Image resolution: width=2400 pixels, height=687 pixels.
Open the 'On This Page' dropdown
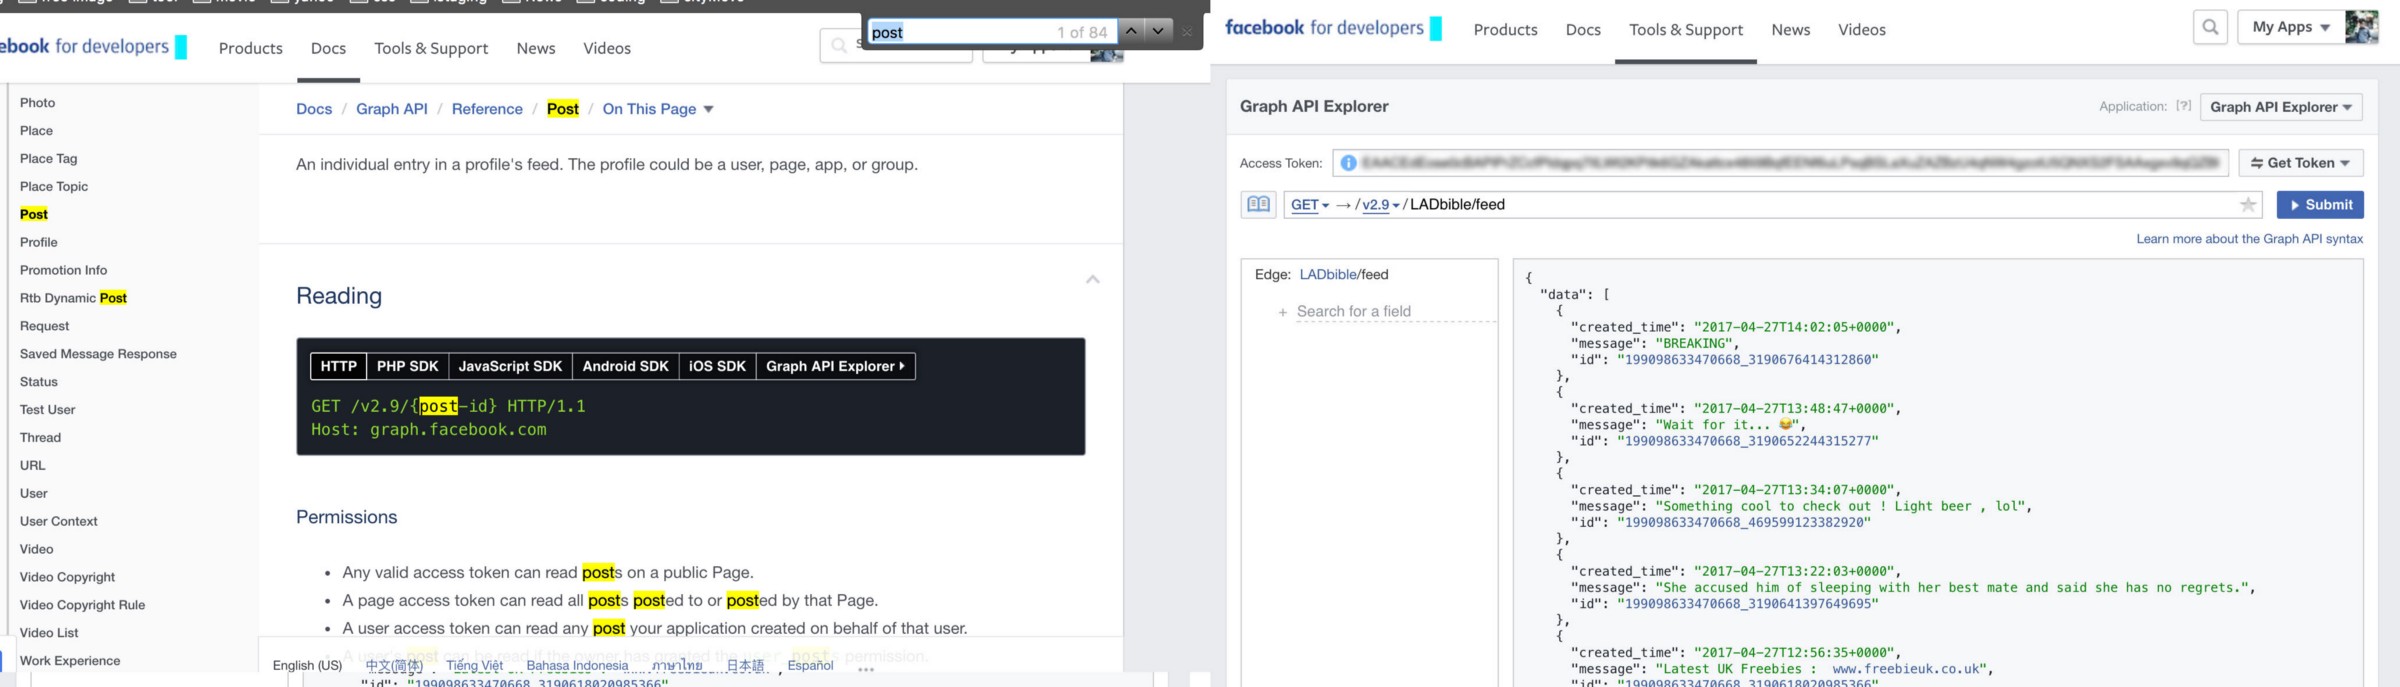[x=658, y=109]
